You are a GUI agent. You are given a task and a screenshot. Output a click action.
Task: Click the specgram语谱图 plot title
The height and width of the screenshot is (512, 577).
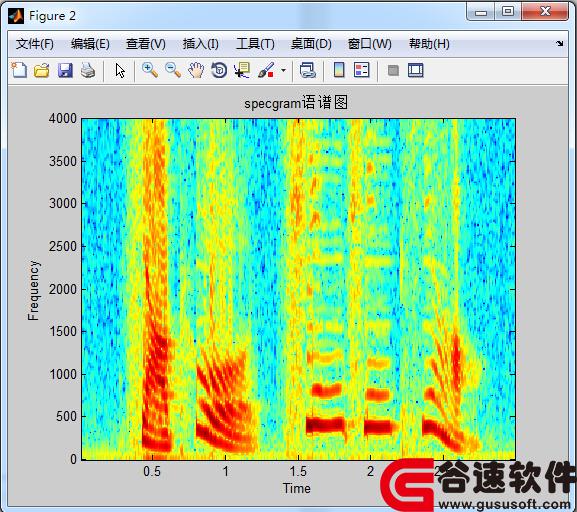(296, 103)
